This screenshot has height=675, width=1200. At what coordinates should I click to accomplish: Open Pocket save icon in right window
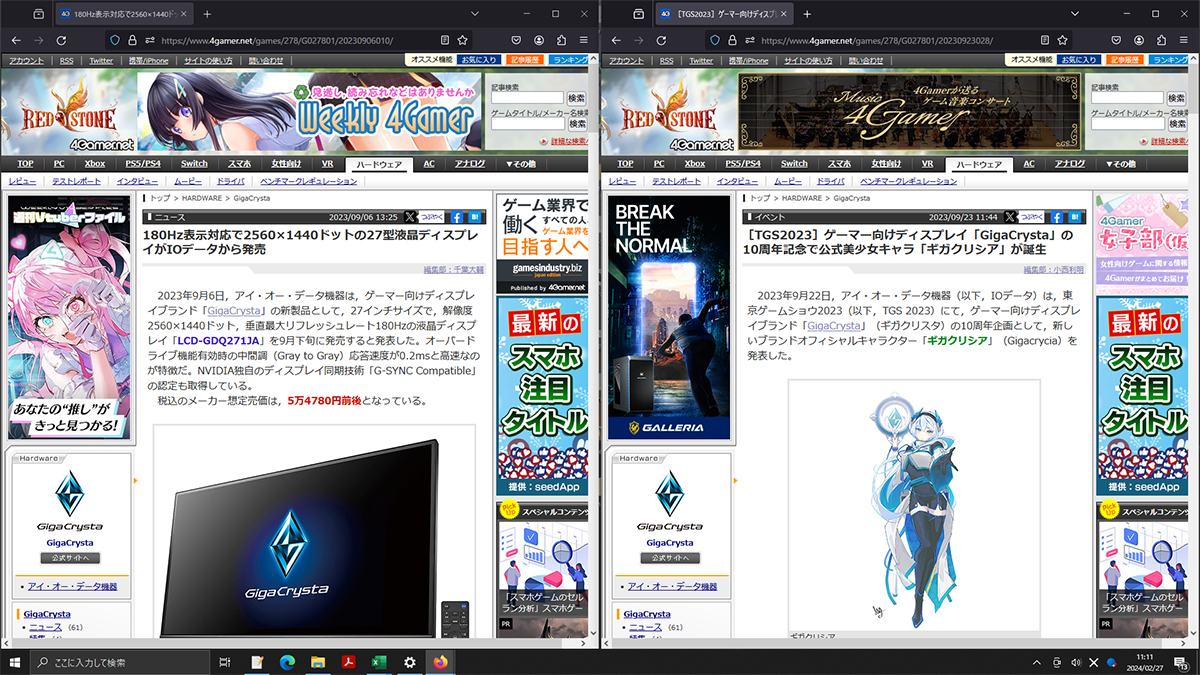1117,40
